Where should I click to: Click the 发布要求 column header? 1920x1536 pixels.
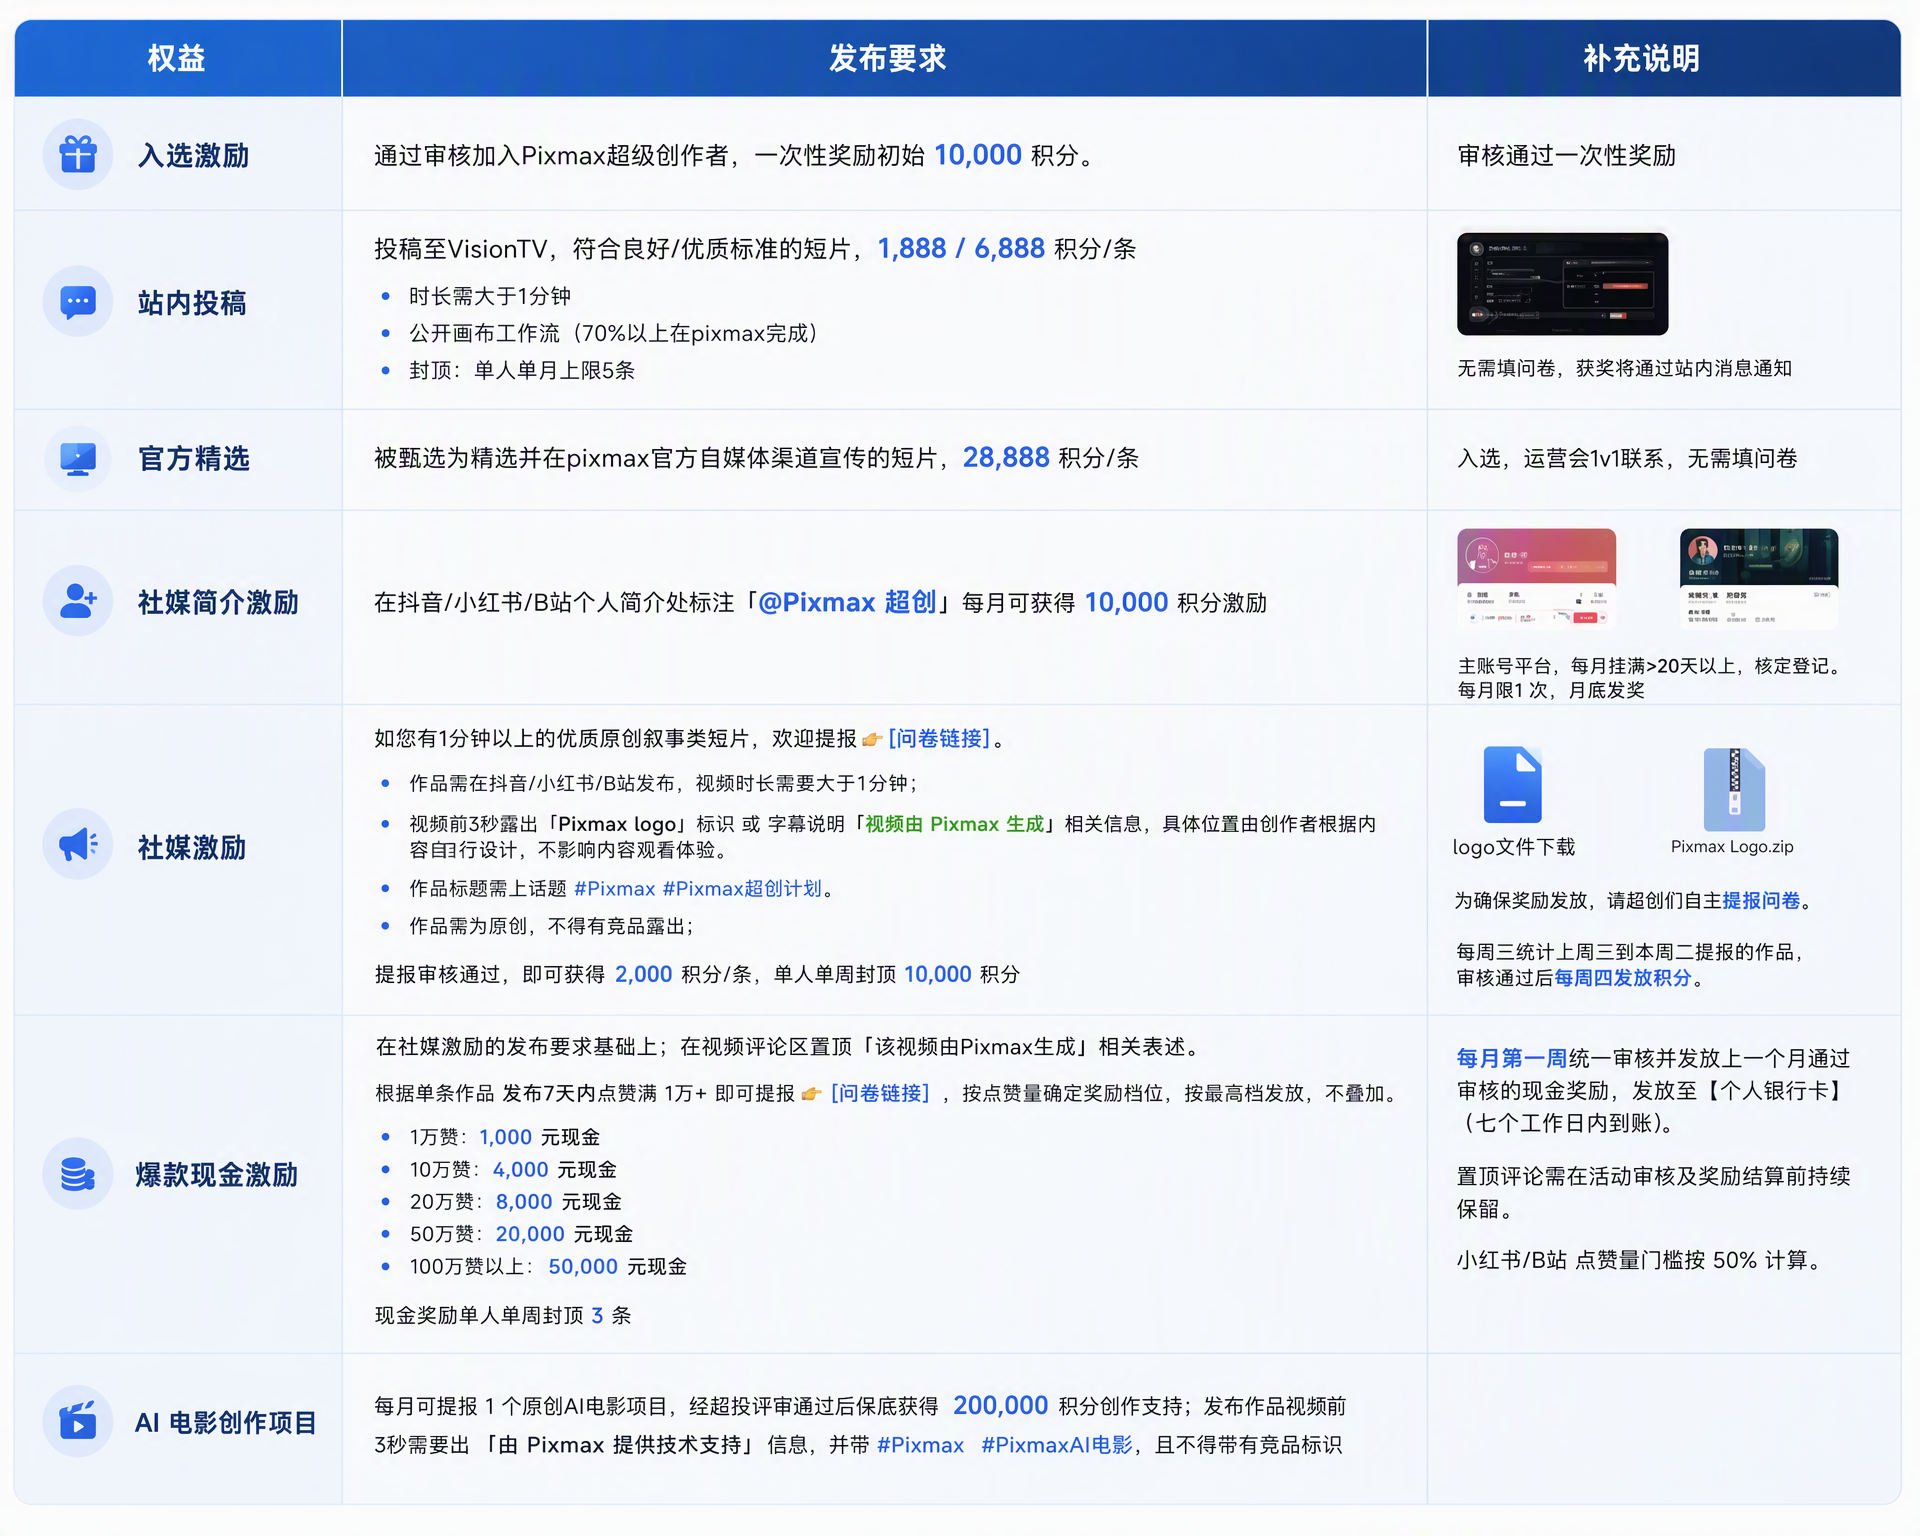887,58
